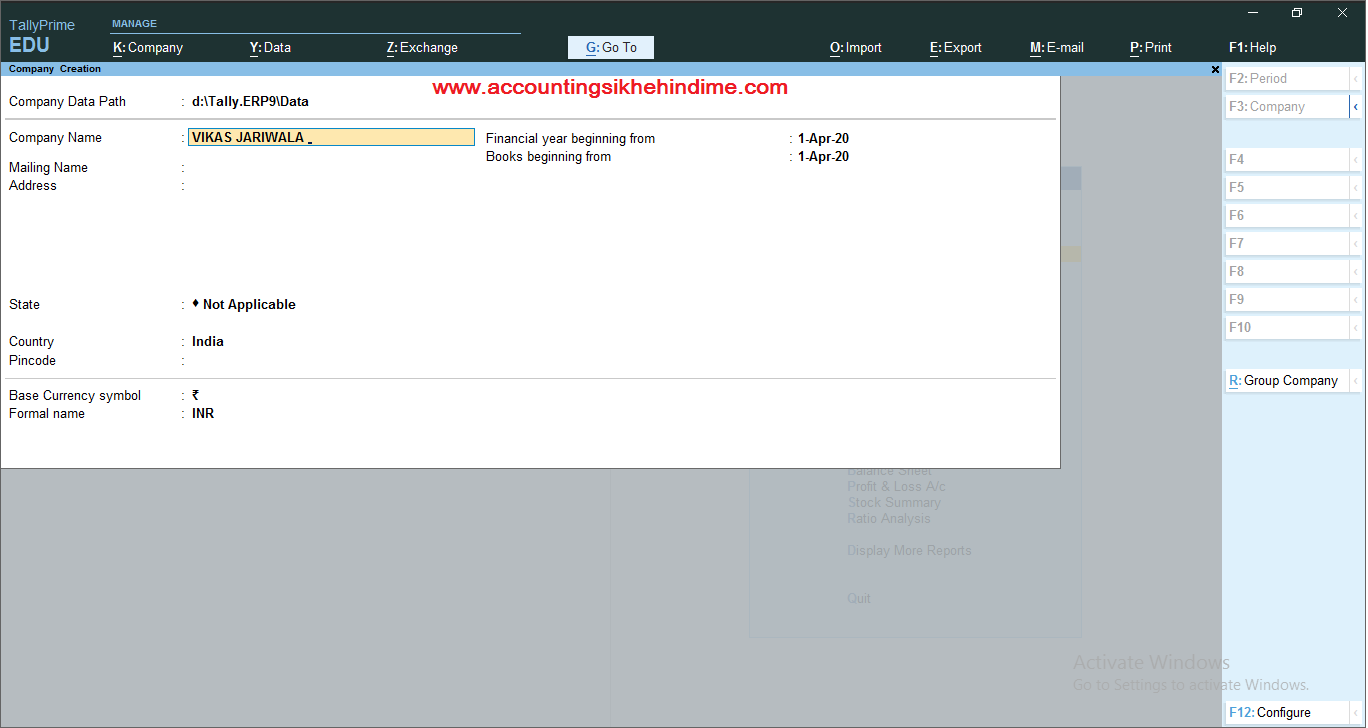1368x728 pixels.
Task: Expand the arrow next to F2: Period
Action: (x=1356, y=78)
